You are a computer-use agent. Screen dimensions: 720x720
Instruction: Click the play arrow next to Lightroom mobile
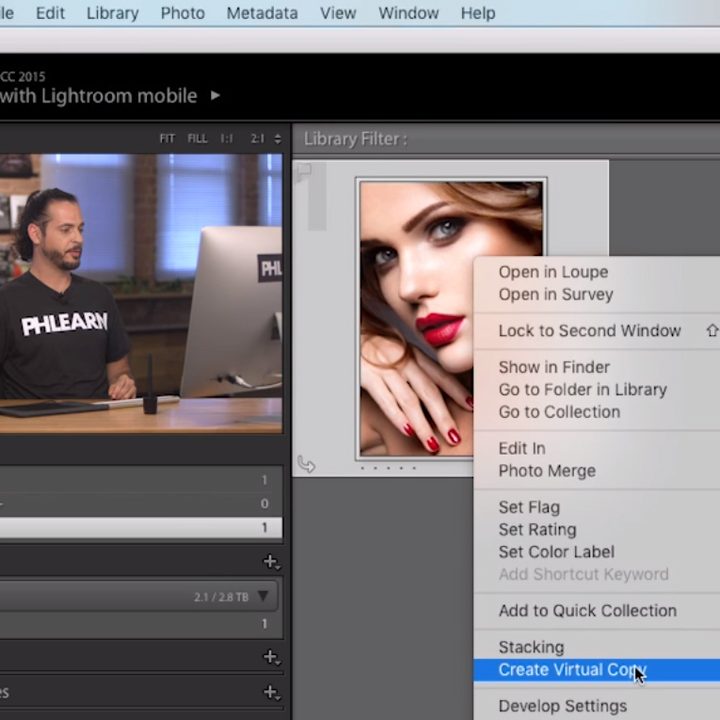[215, 96]
